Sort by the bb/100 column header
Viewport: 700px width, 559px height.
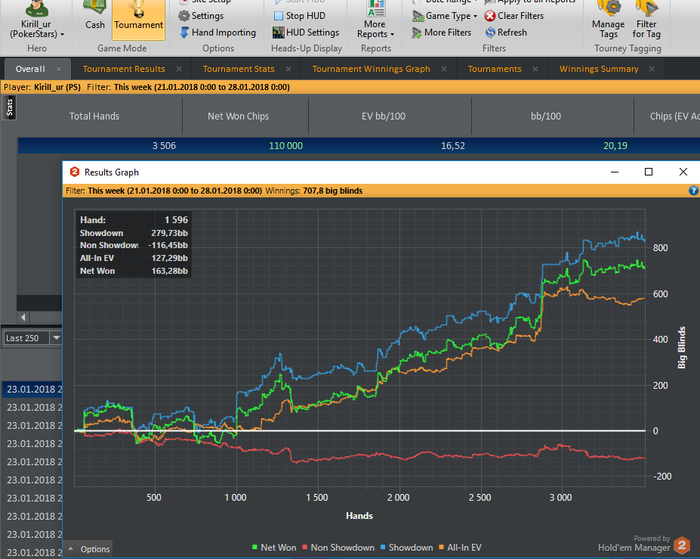(x=546, y=116)
